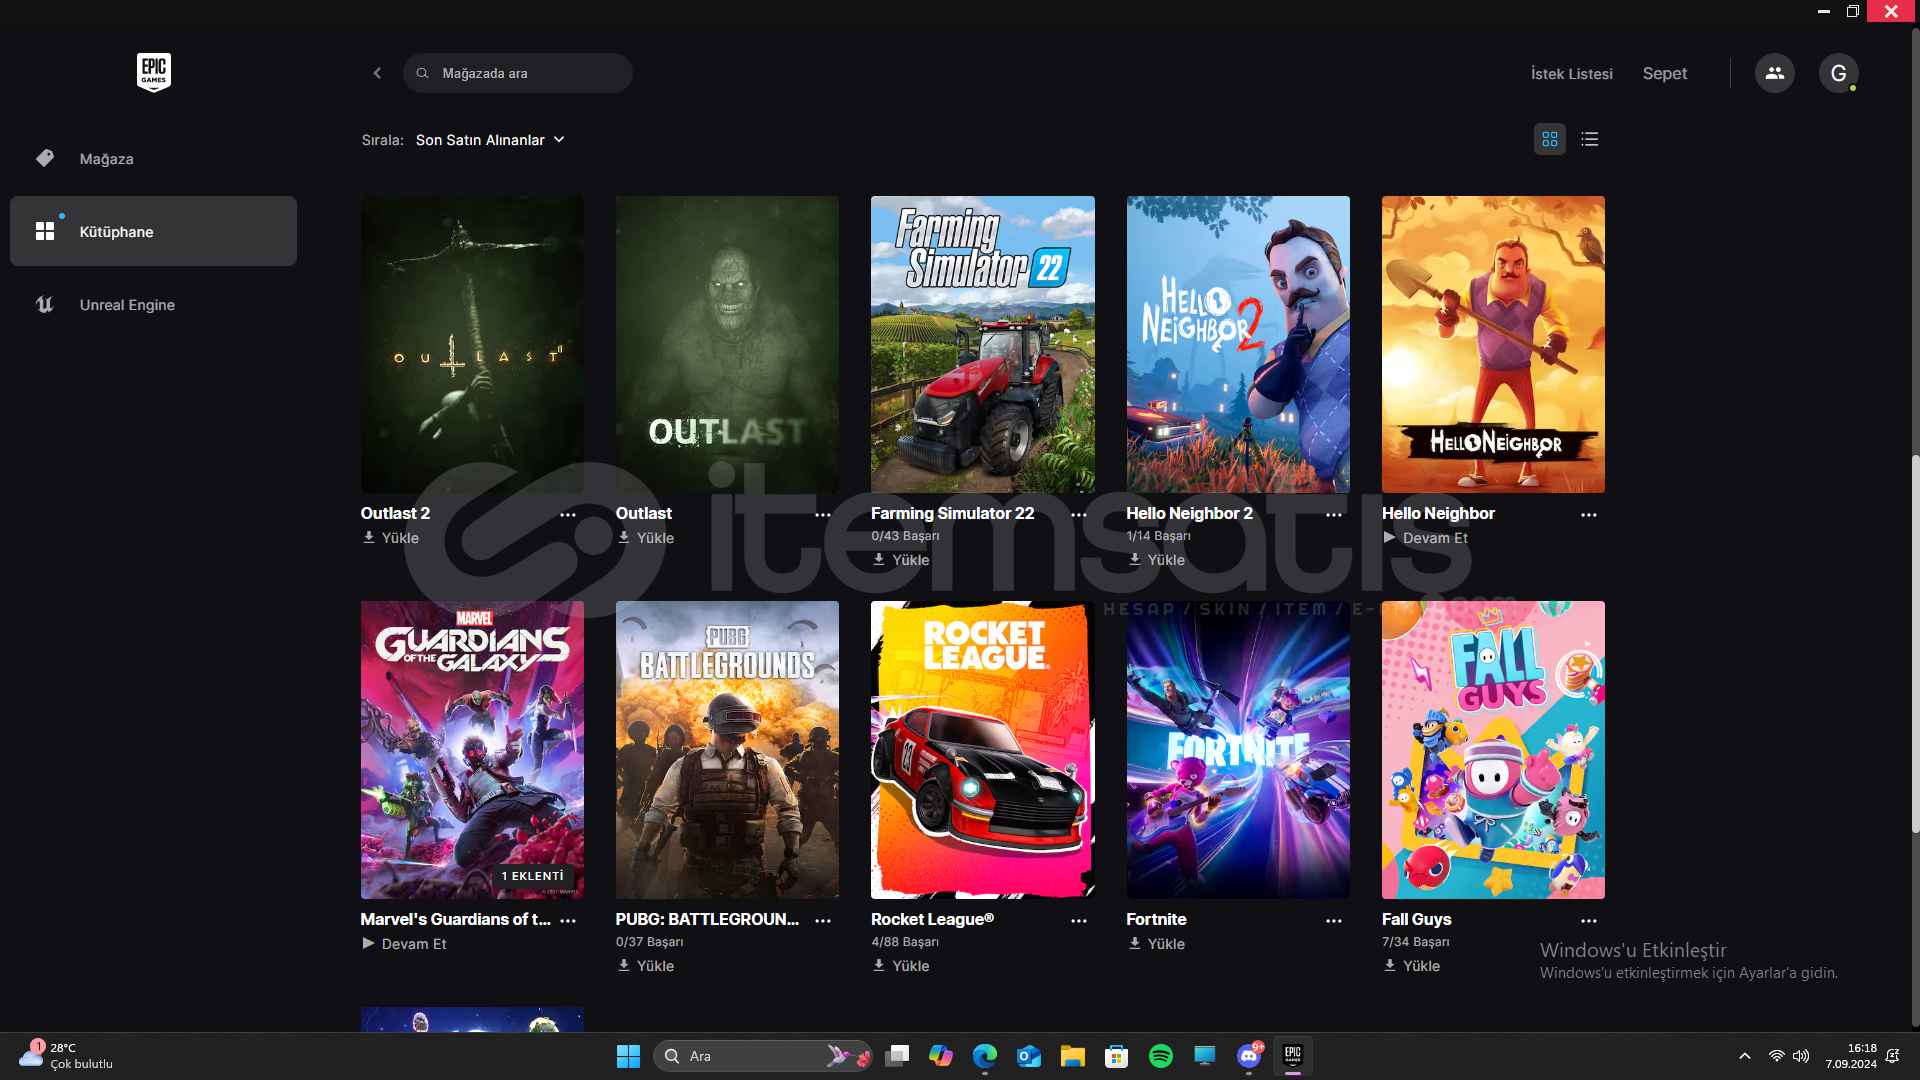
Task: Open the Hello Neighbor 2 cover
Action: pos(1238,344)
